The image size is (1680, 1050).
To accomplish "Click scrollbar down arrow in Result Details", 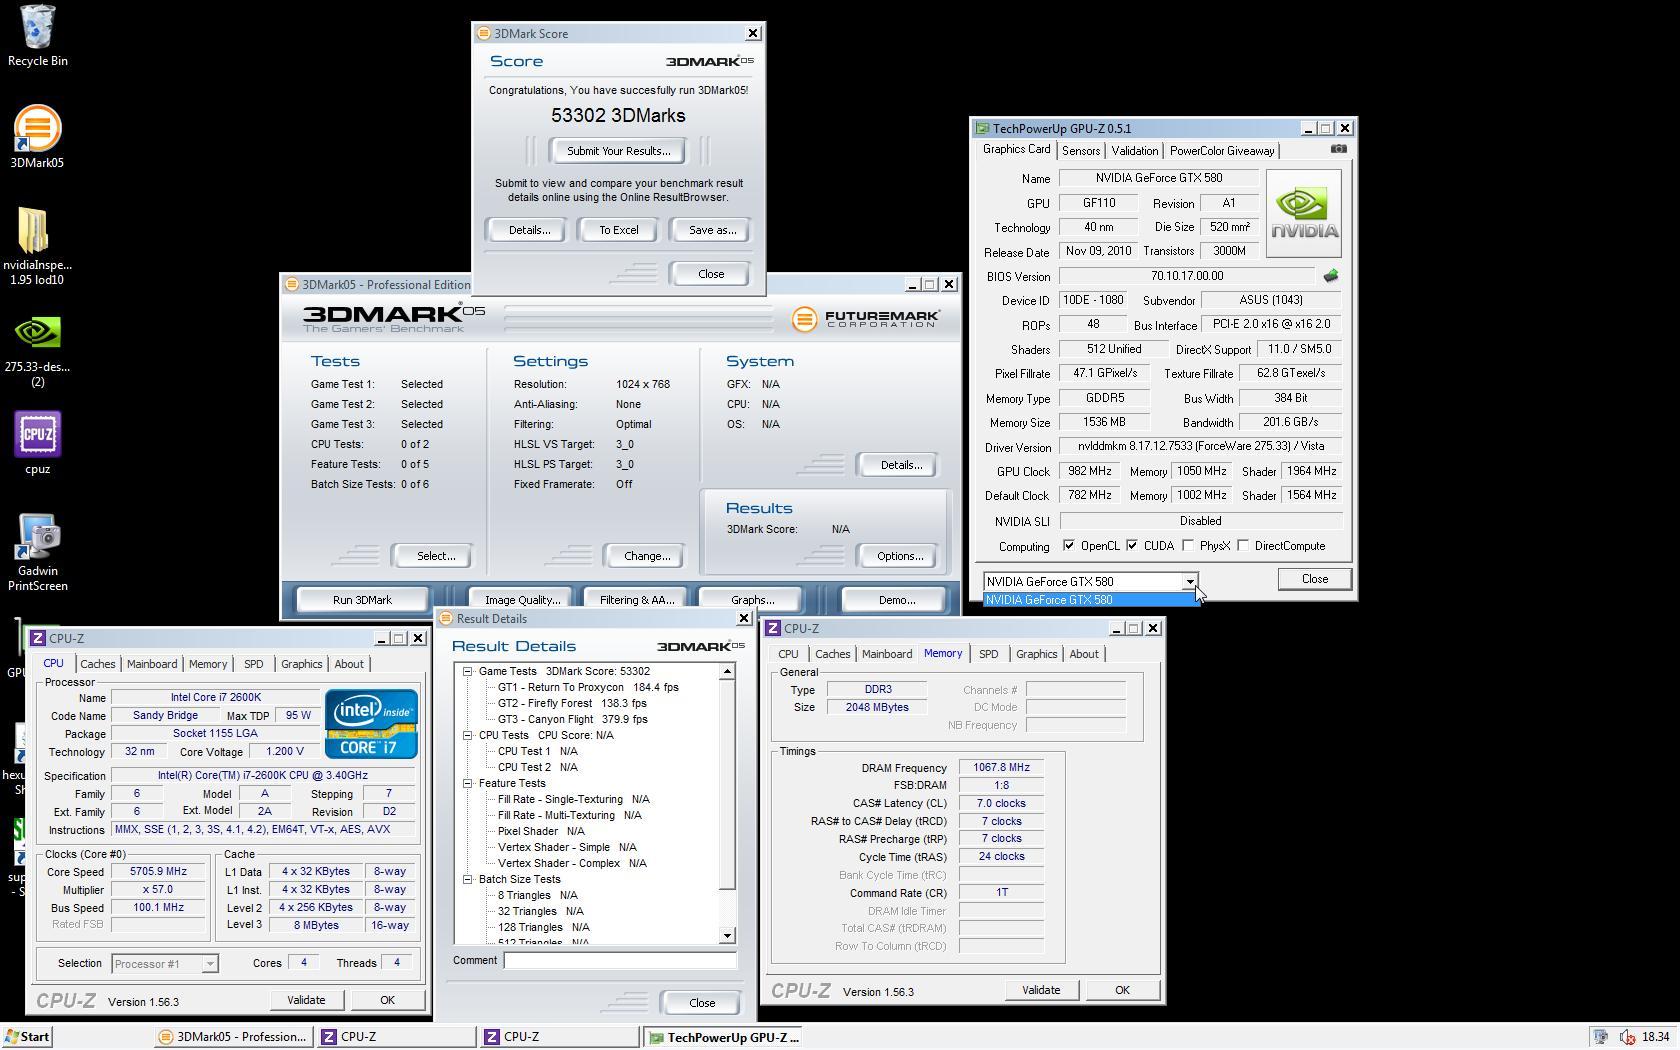I will 727,936.
